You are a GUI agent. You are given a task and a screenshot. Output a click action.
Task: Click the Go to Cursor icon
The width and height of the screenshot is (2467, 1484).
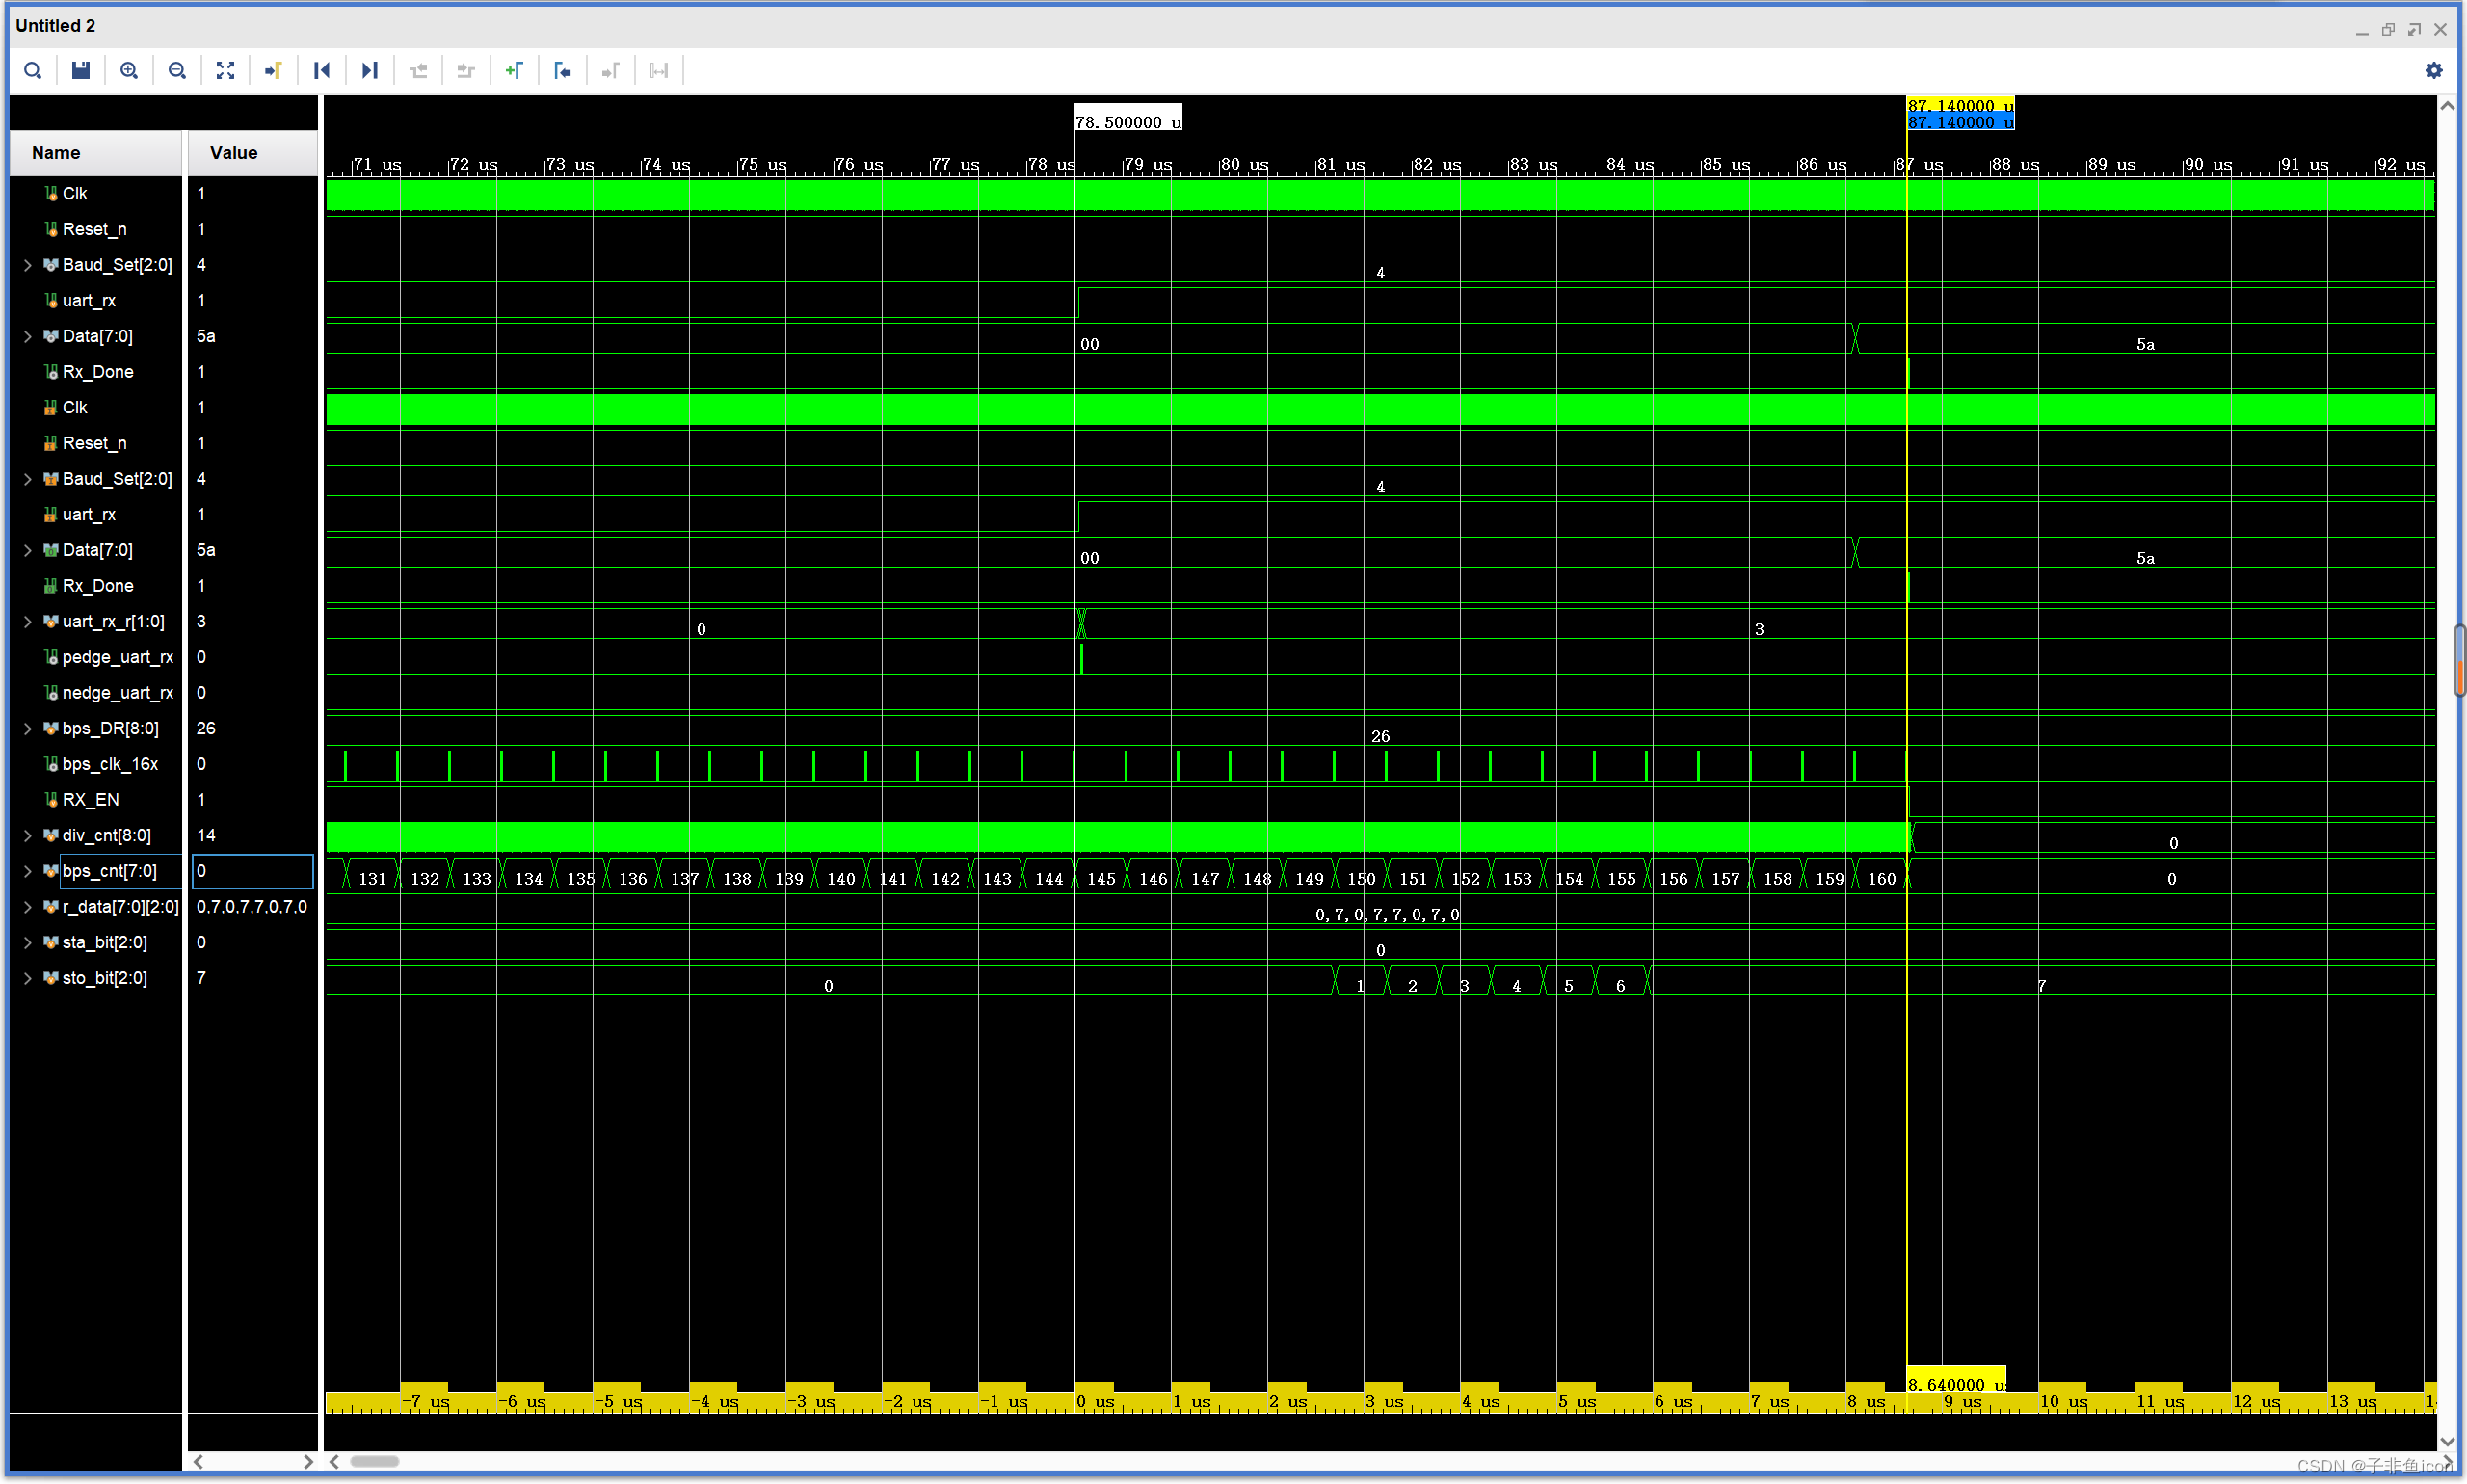[273, 70]
